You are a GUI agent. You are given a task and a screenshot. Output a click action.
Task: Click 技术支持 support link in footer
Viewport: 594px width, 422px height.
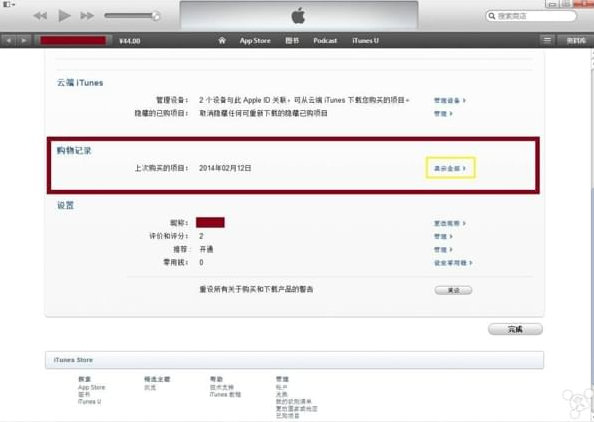click(x=222, y=387)
